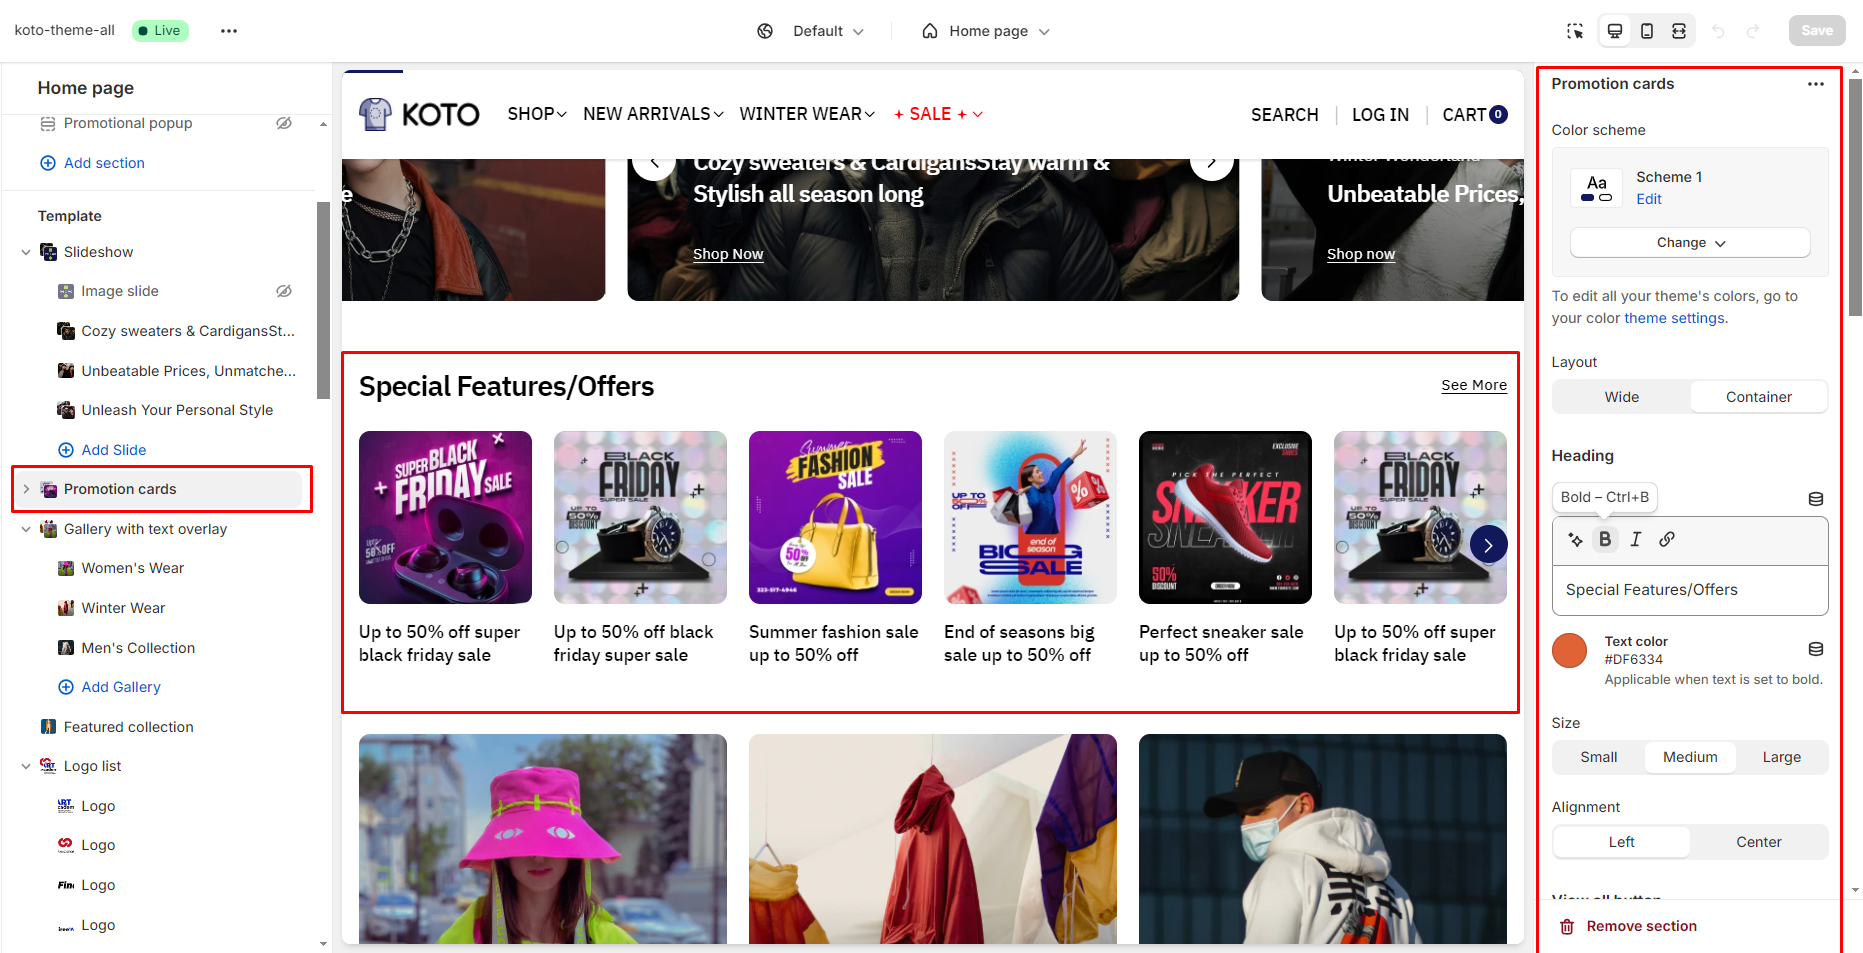Expand the Promotion cards section
The height and width of the screenshot is (953, 1863).
26,489
